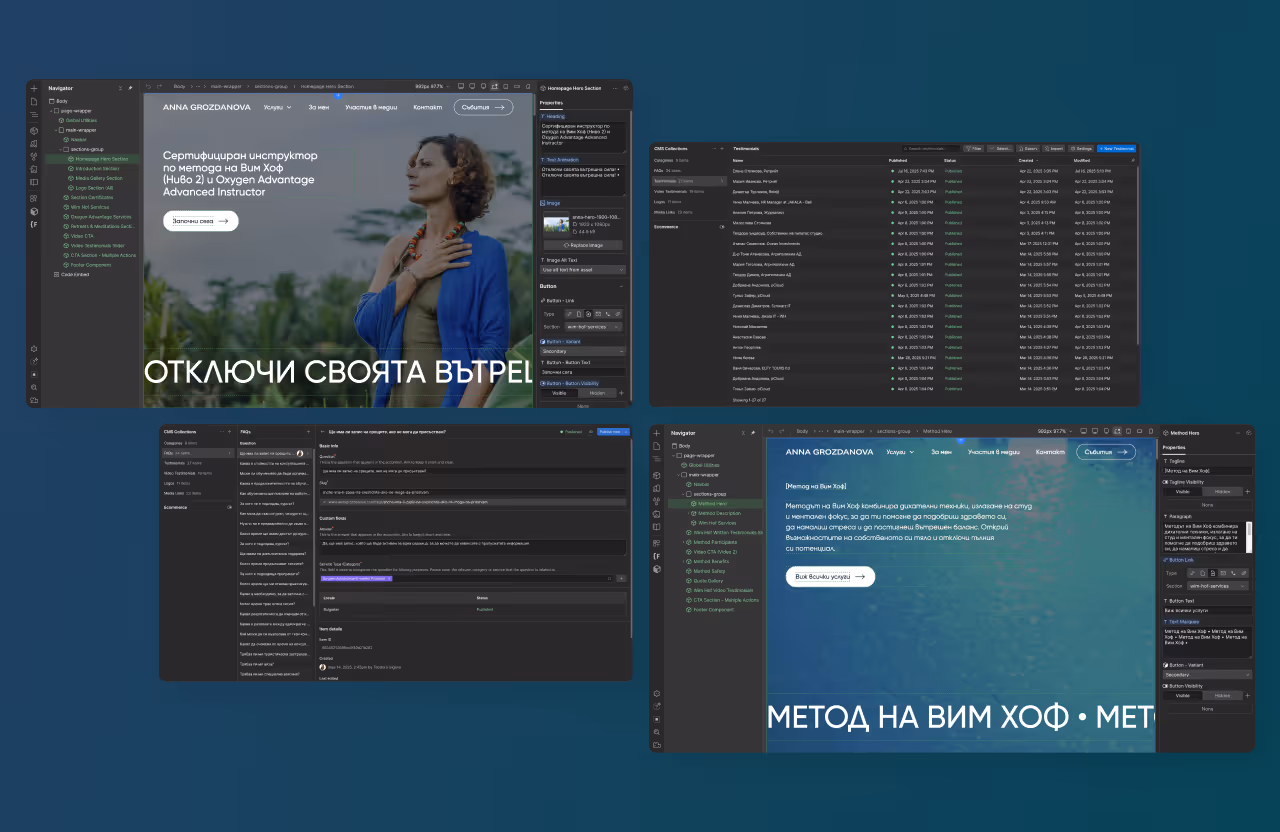The image size is (1280, 832).
Task: Open the search magnifier in Homepage Hero designer sidebar
Action: [34, 386]
